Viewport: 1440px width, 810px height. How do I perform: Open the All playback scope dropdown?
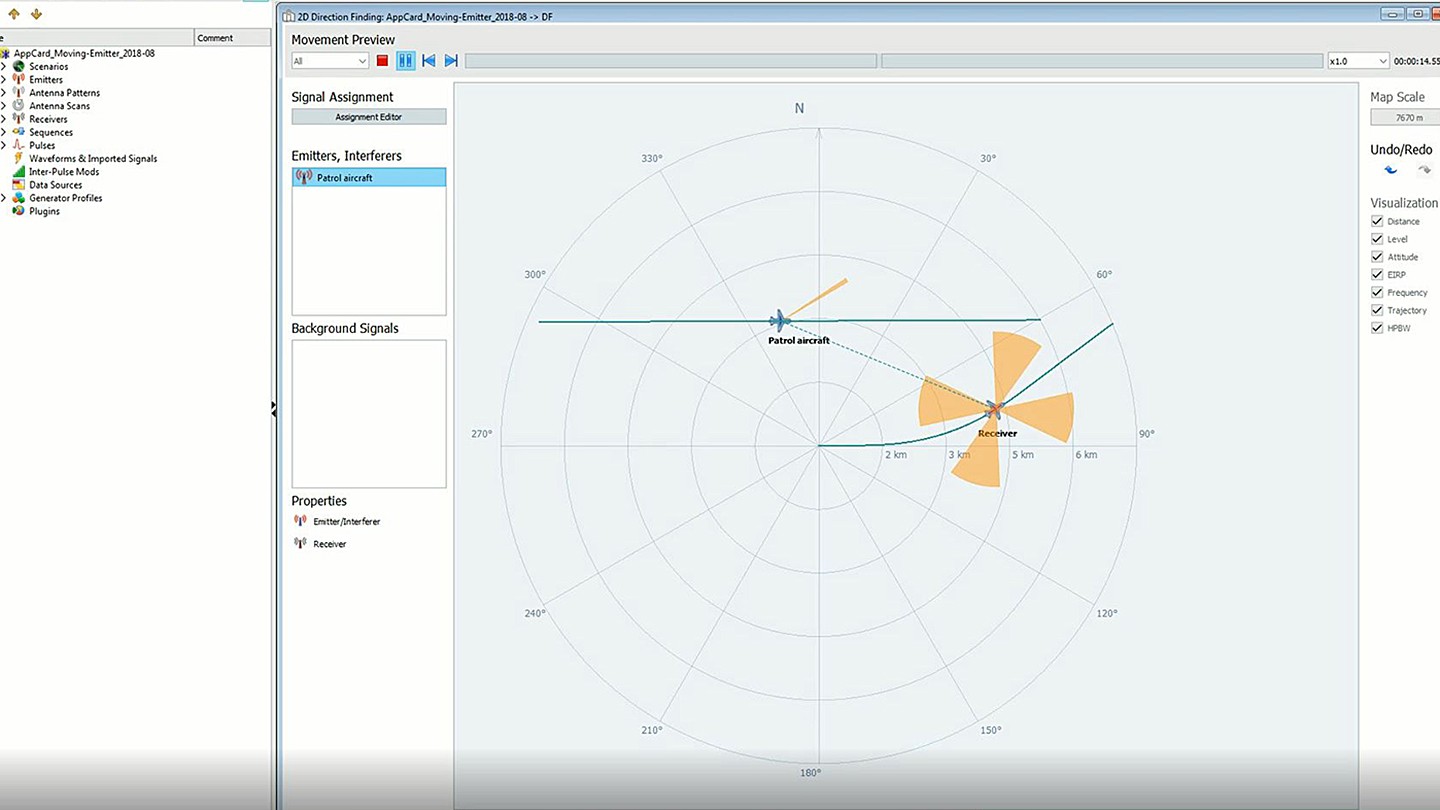pos(362,60)
